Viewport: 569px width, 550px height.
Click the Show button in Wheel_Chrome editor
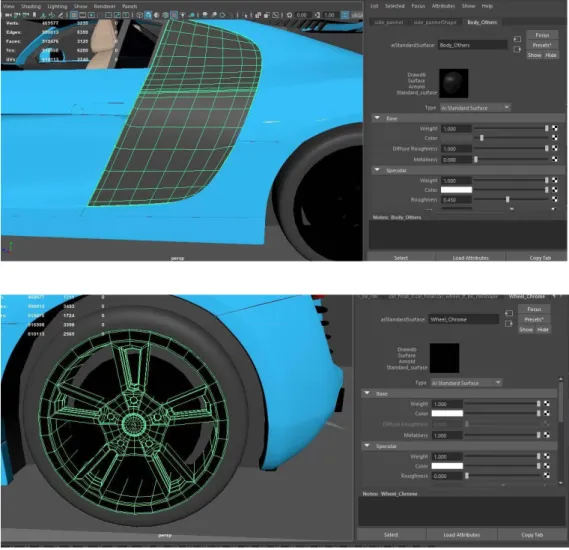pyautogui.click(x=526, y=329)
